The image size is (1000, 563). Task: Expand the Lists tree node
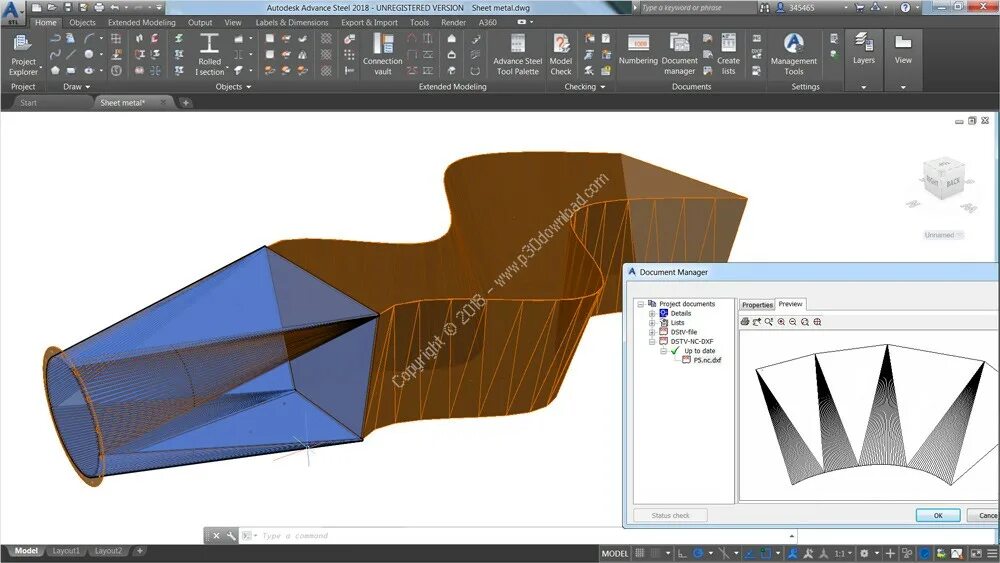pyautogui.click(x=652, y=323)
